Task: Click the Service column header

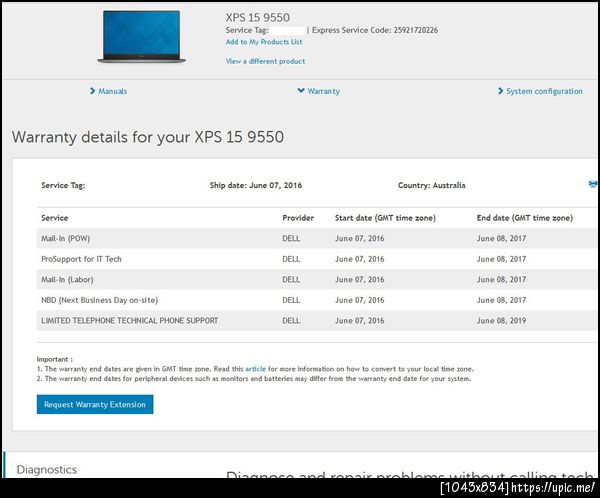Action: [55, 218]
